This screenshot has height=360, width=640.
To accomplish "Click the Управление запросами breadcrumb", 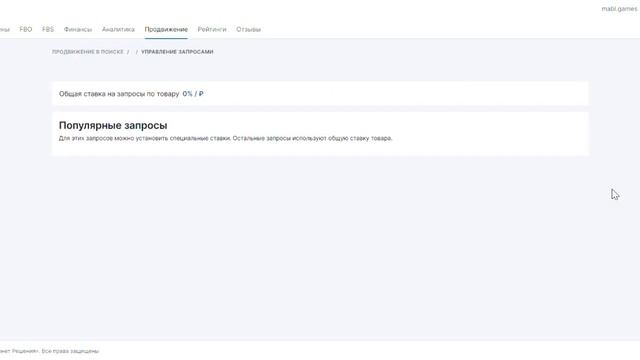I will [177, 52].
